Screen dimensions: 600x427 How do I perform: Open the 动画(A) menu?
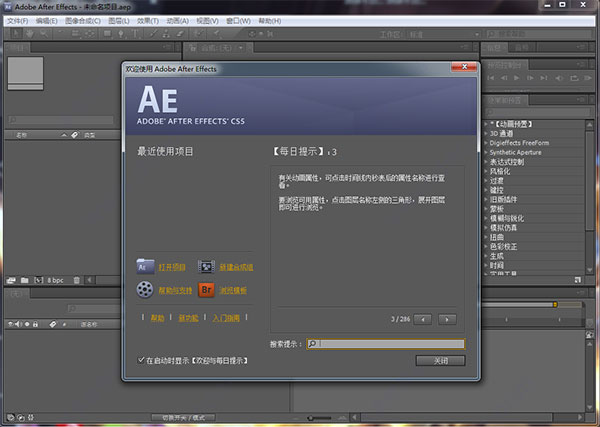[178, 21]
